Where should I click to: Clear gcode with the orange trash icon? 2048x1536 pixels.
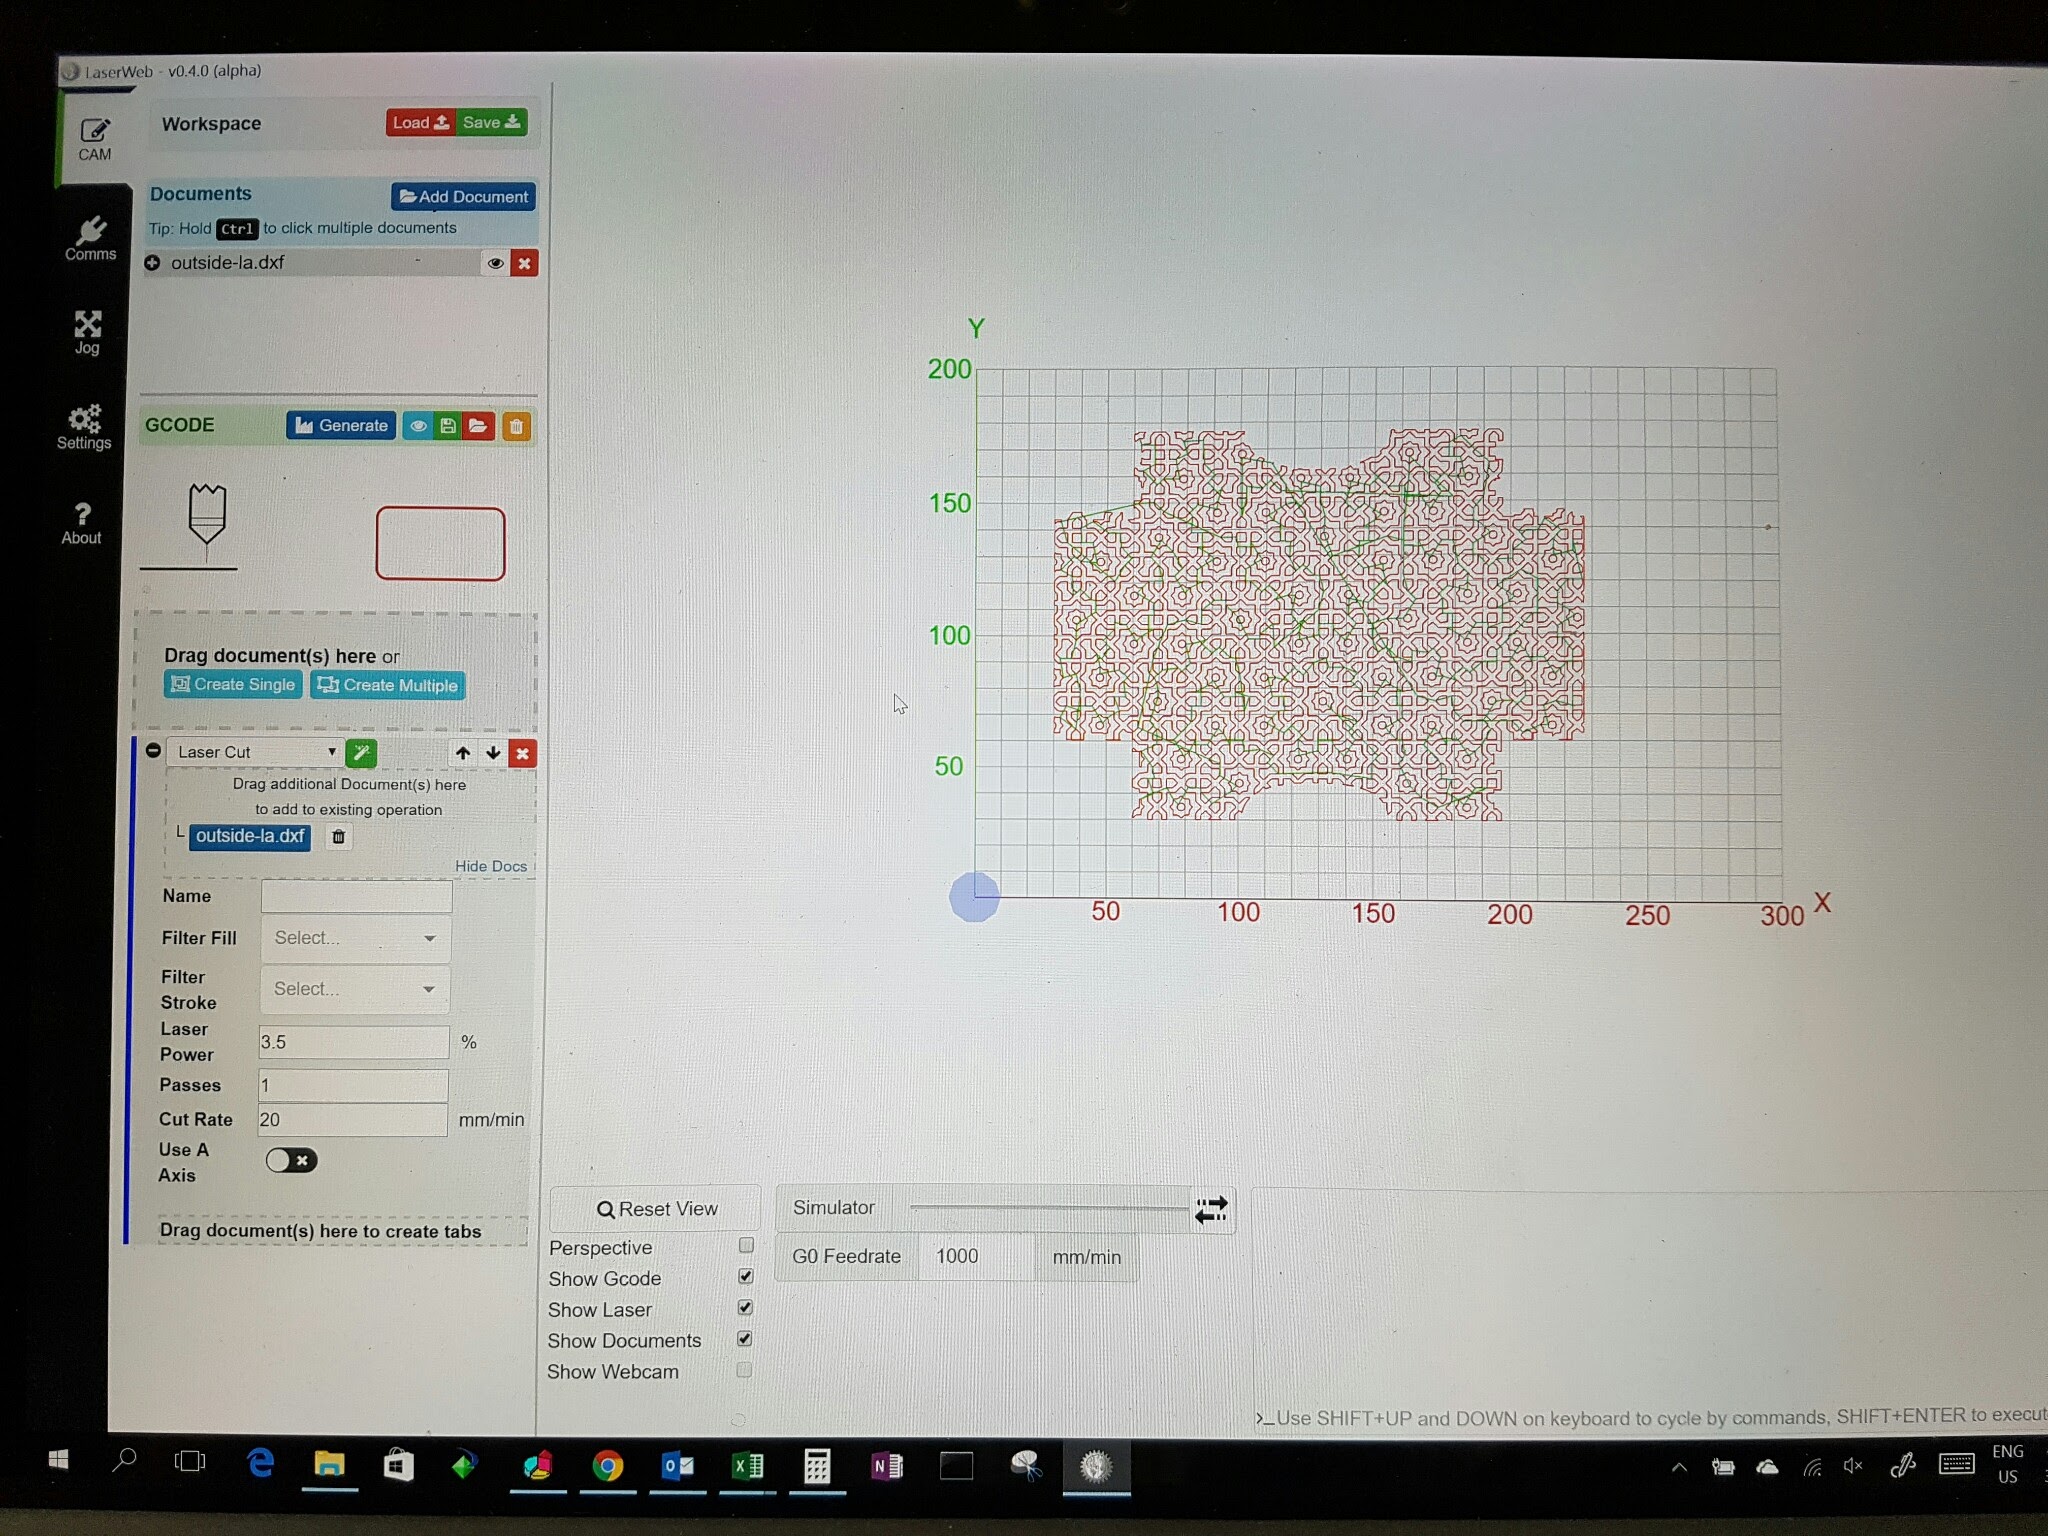tap(516, 427)
